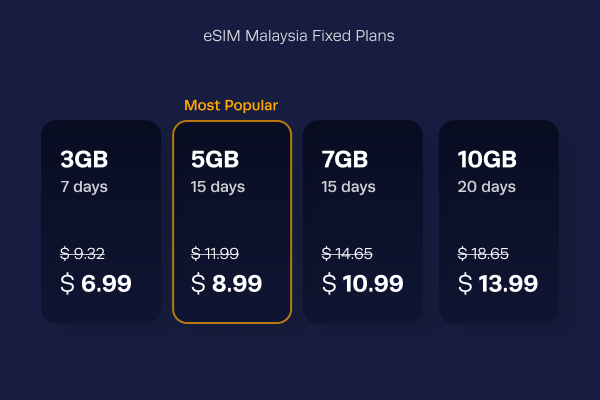Image resolution: width=600 pixels, height=400 pixels.
Task: Click the eSIM Malaysia Fixed Plans heading
Action: click(298, 36)
